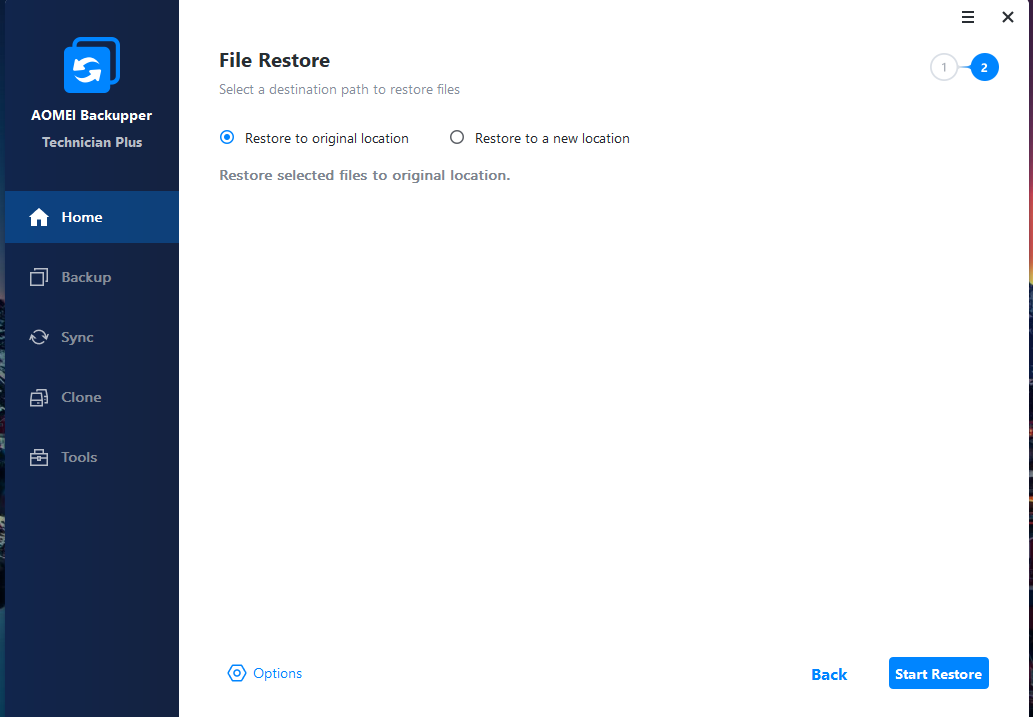Click the Sync circular arrows icon
The width and height of the screenshot is (1033, 717).
click(39, 338)
